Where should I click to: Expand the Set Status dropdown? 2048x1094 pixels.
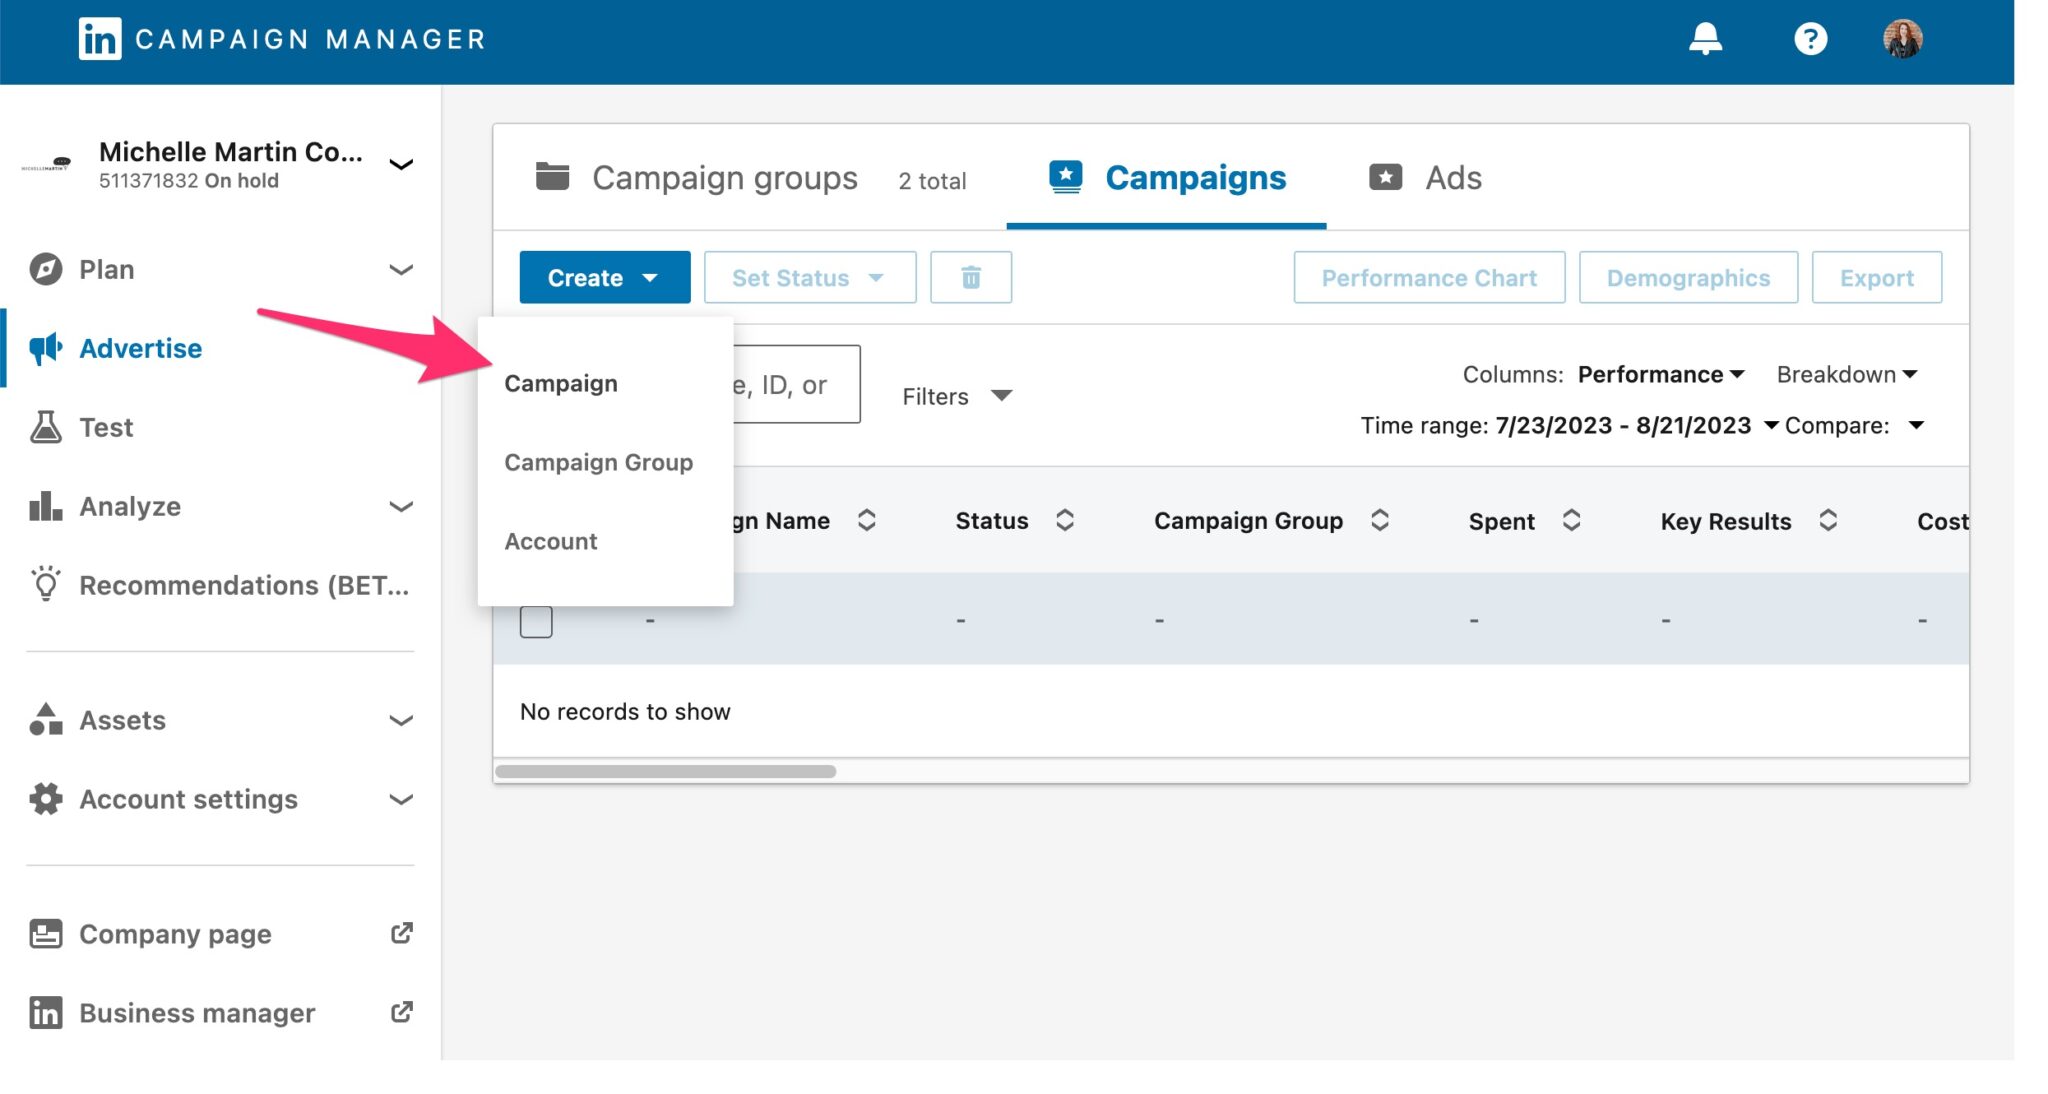pos(809,277)
